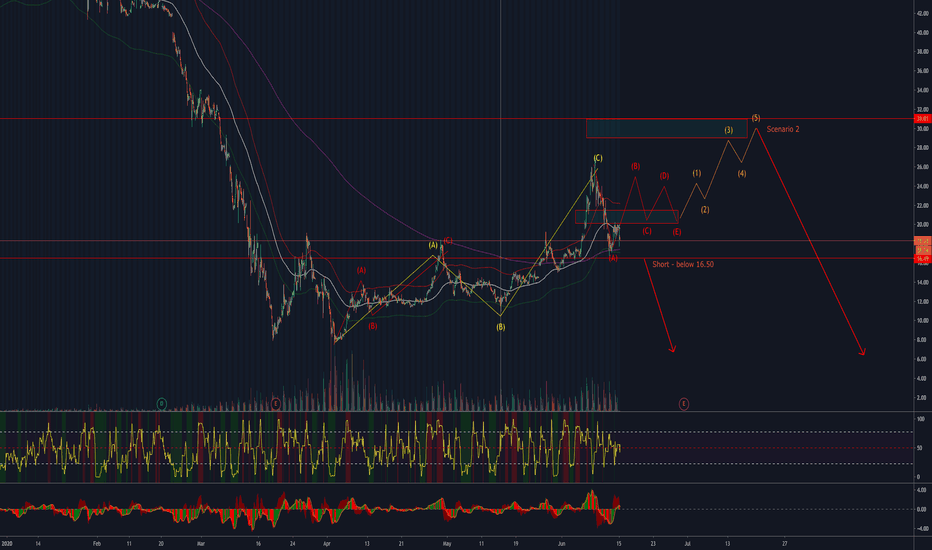932x550 pixels.
Task: Select the orange wave label (4)
Action: (742, 174)
